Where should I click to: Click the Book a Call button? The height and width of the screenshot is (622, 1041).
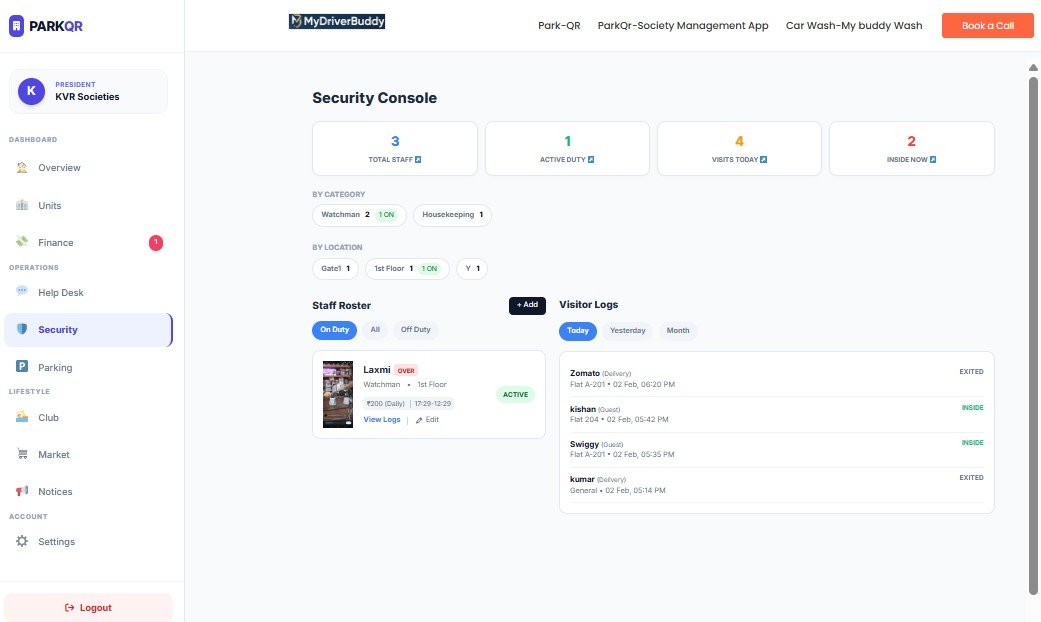coord(987,26)
